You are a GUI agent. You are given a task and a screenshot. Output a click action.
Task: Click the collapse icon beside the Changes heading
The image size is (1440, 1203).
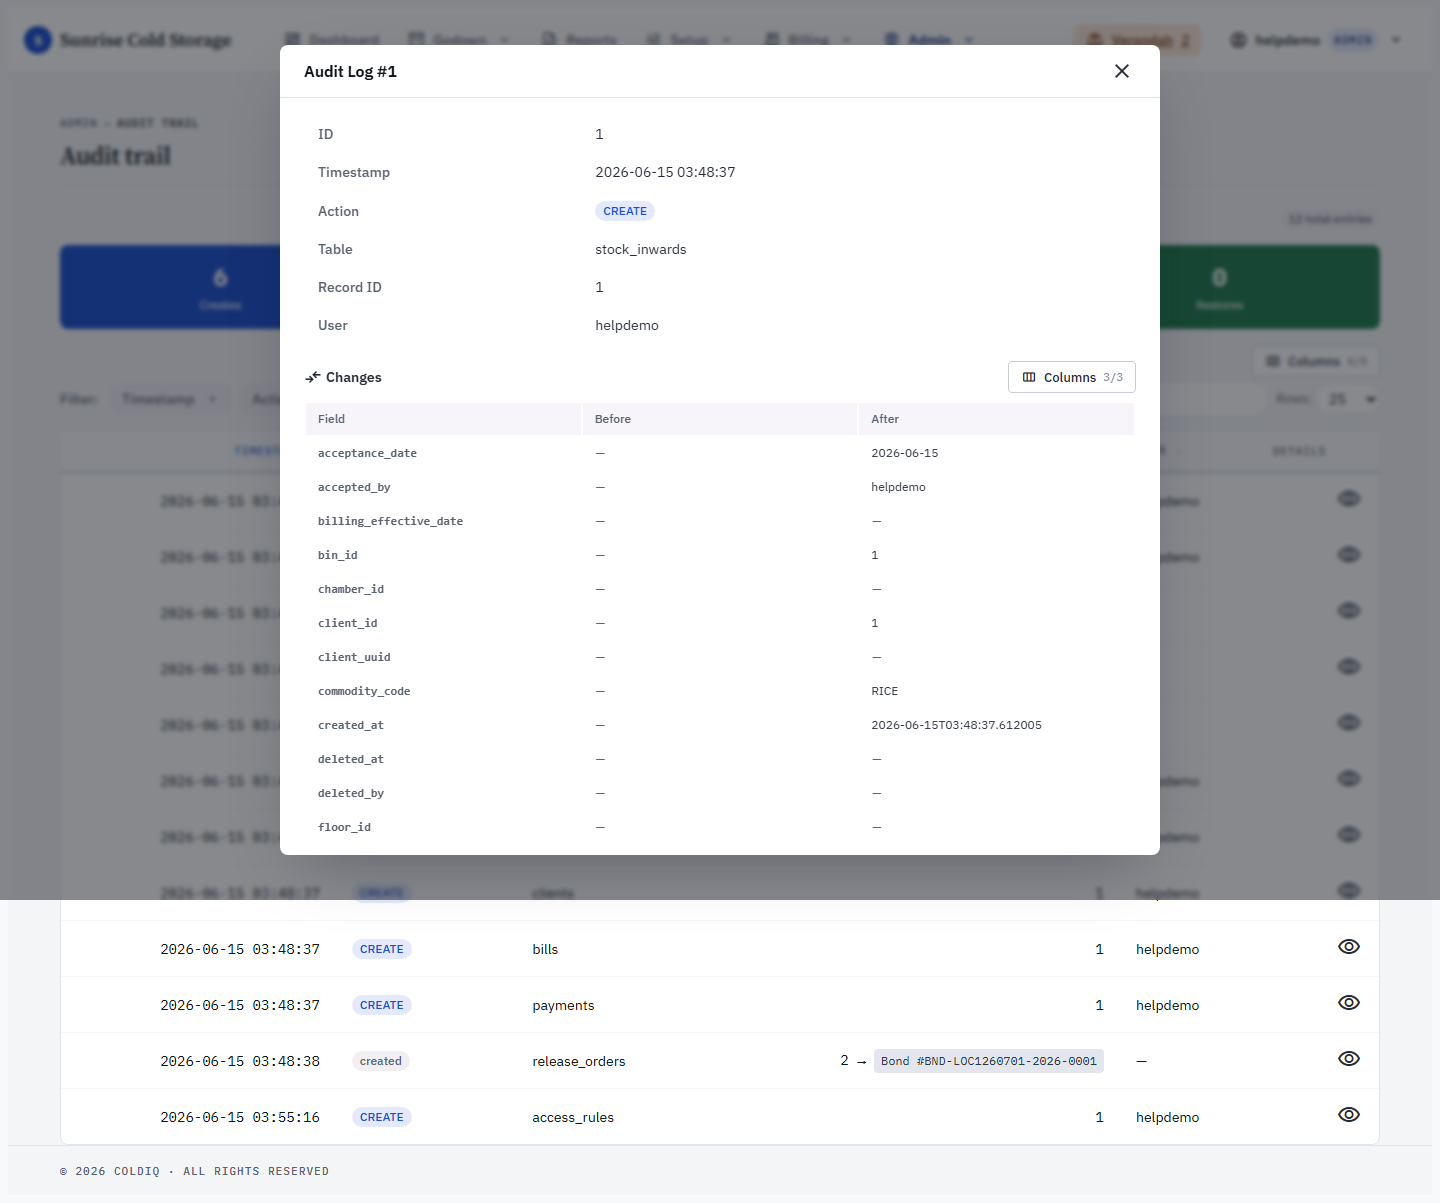coord(313,377)
